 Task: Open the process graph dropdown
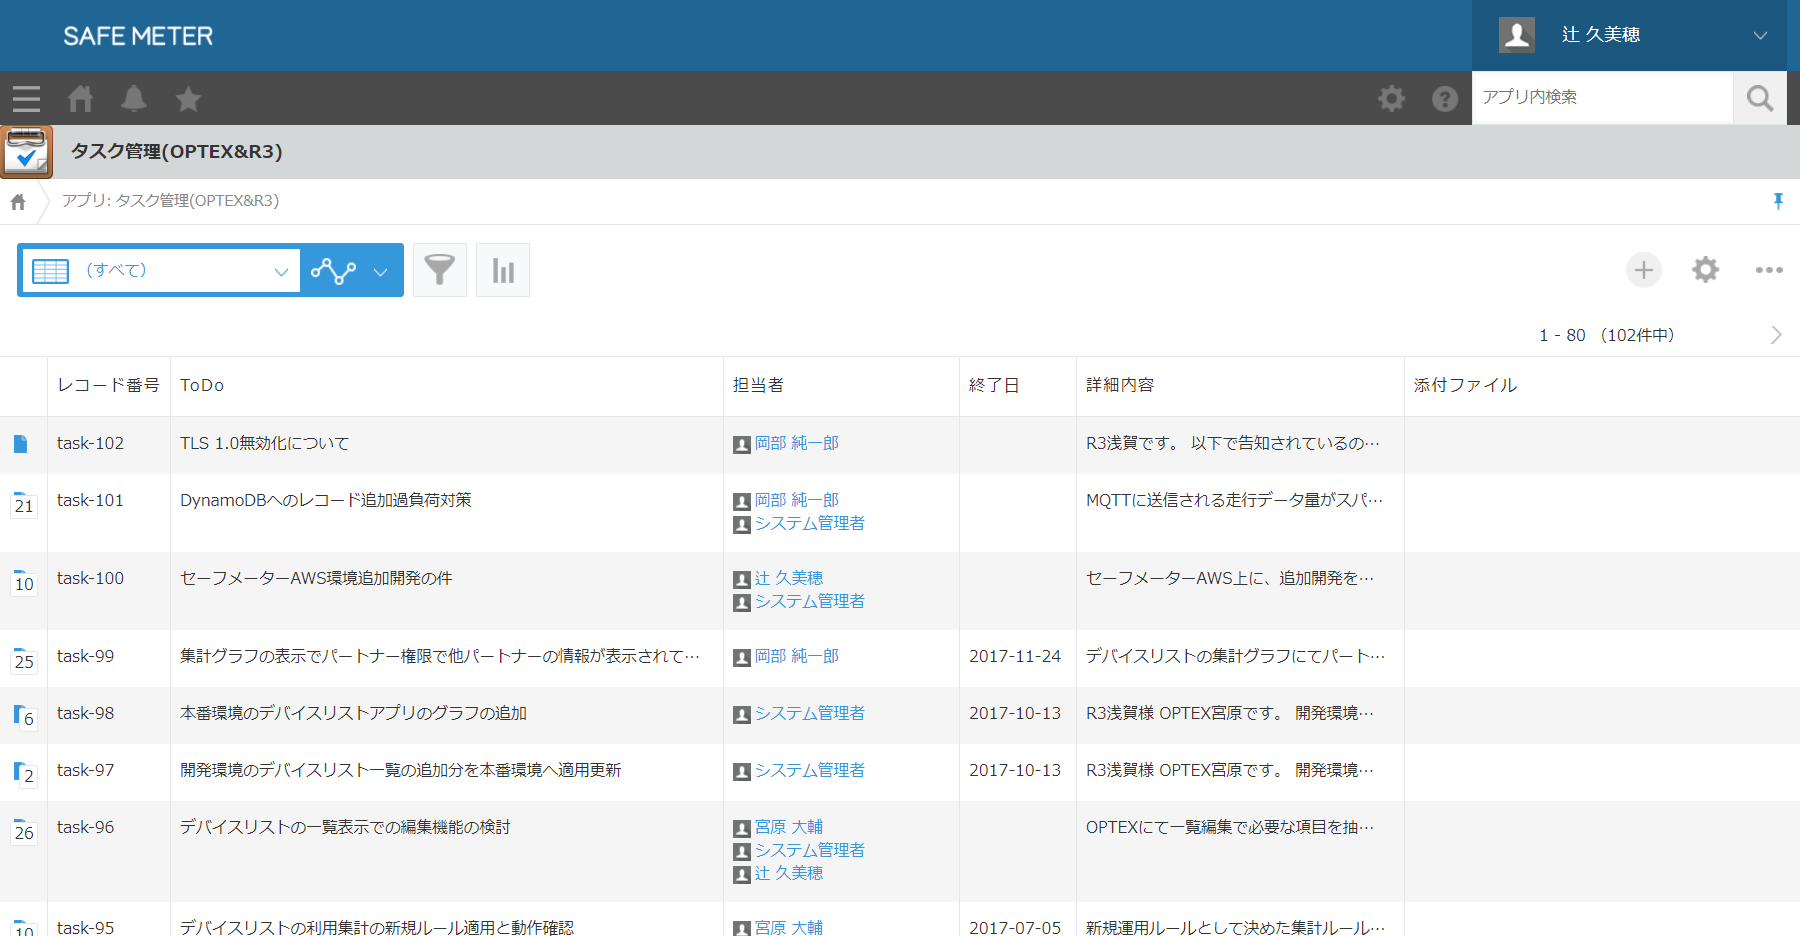(350, 270)
